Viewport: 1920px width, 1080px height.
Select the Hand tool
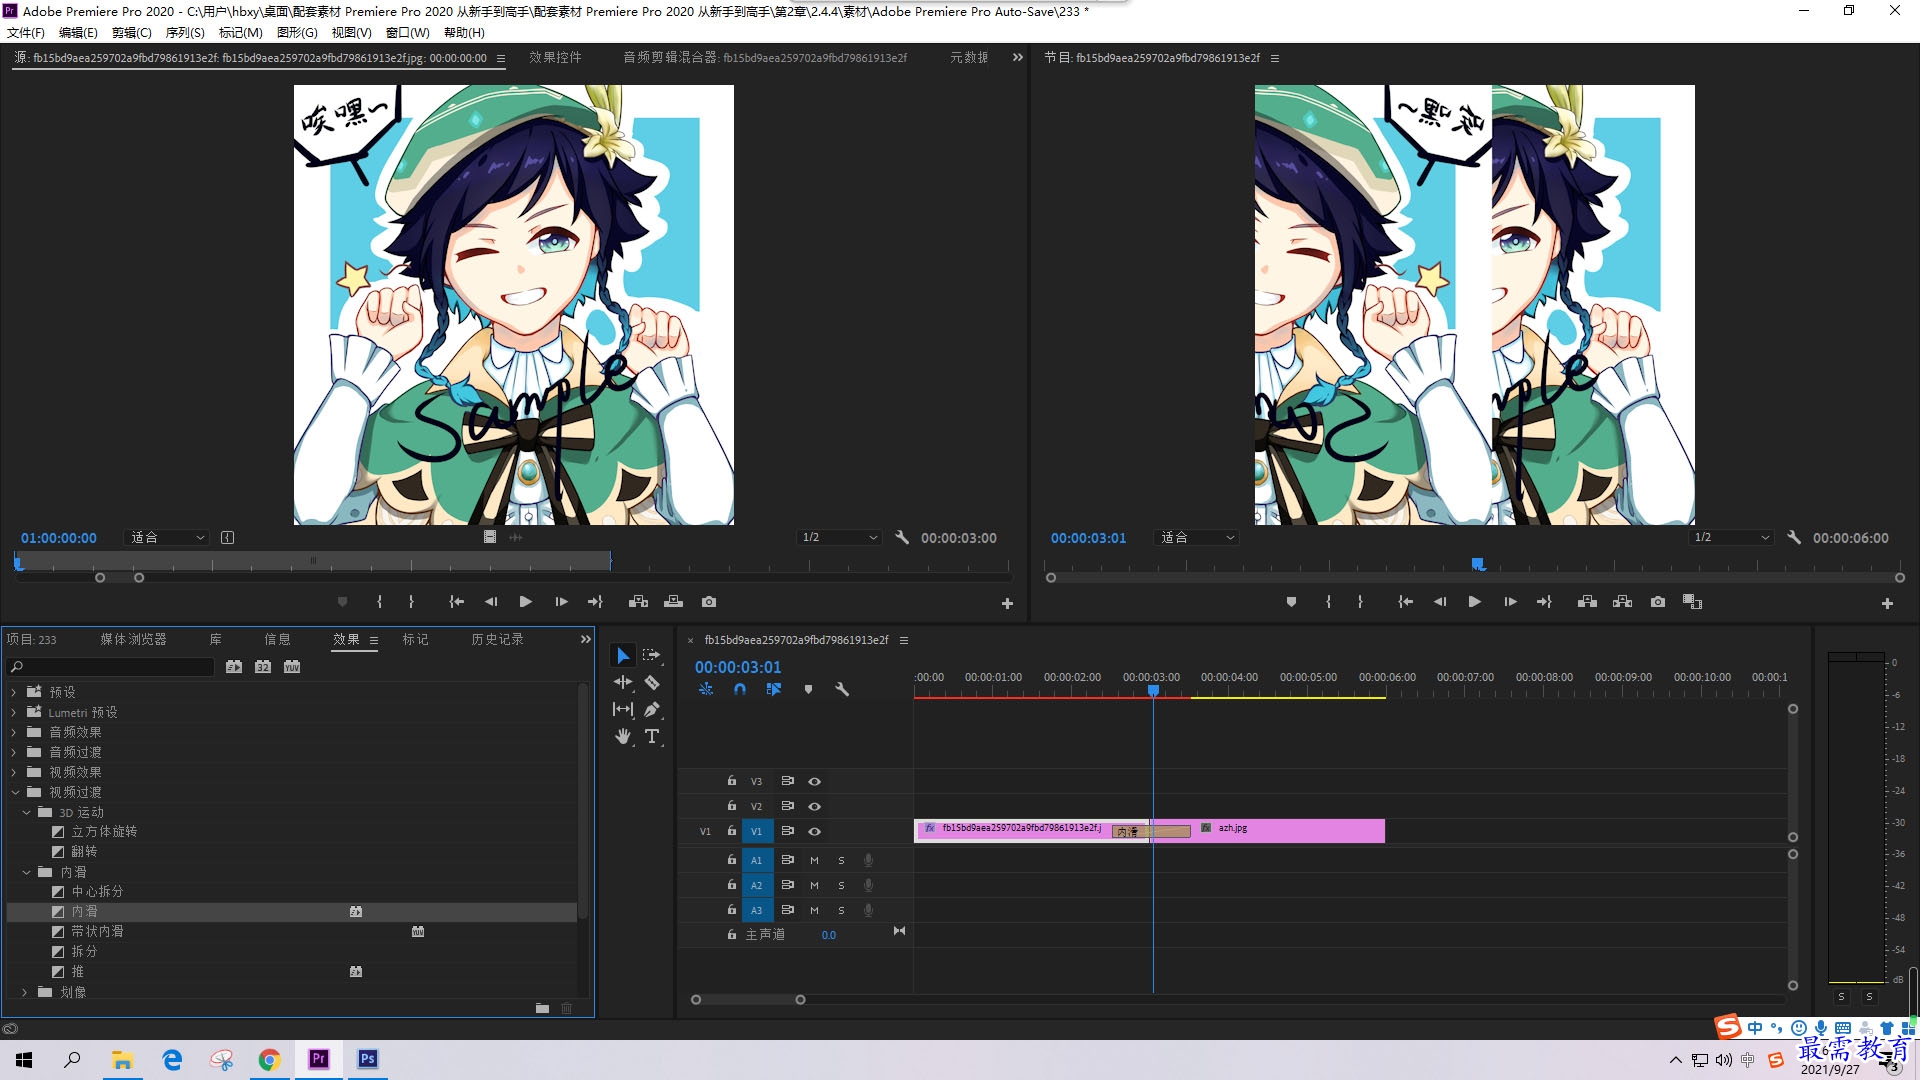(x=623, y=736)
